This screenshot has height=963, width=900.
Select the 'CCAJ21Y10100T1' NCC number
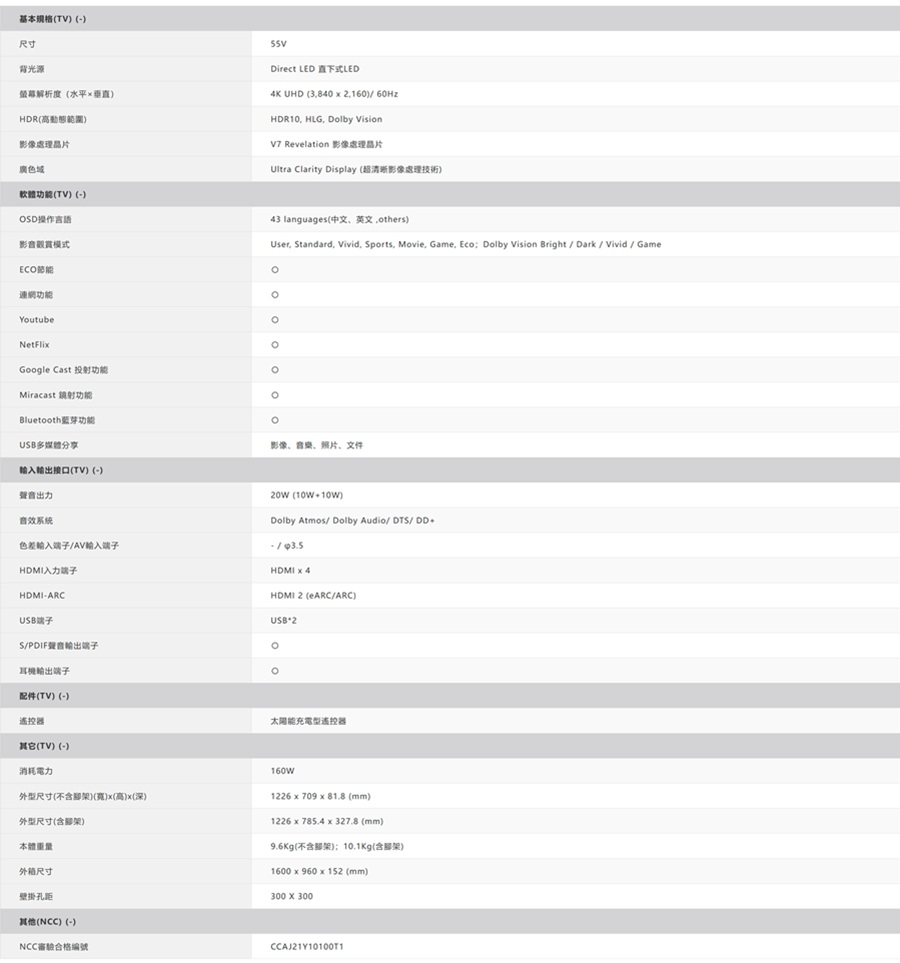307,946
